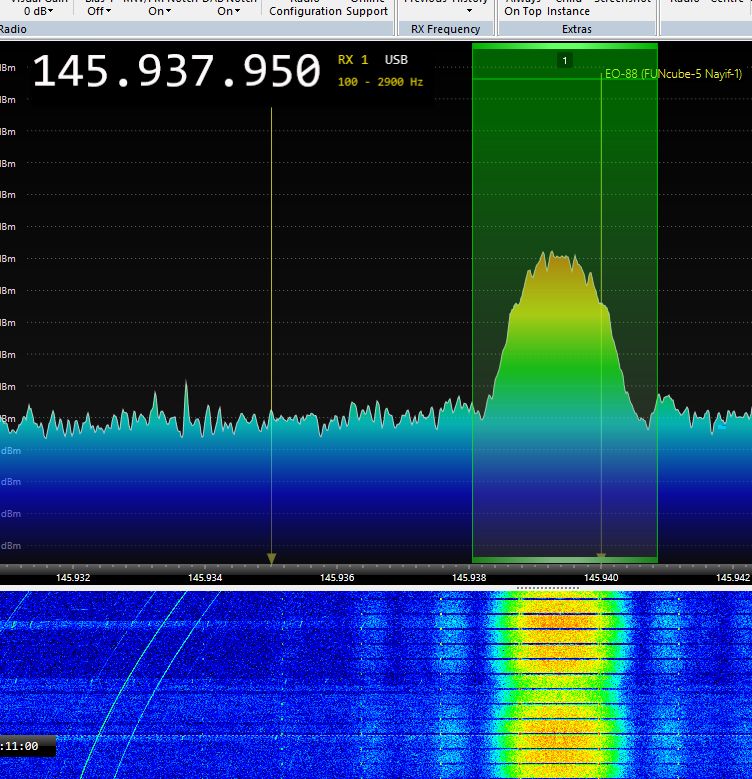The image size is (752, 779).
Task: Click the 145.932 frequency scale label
Action: (73, 578)
